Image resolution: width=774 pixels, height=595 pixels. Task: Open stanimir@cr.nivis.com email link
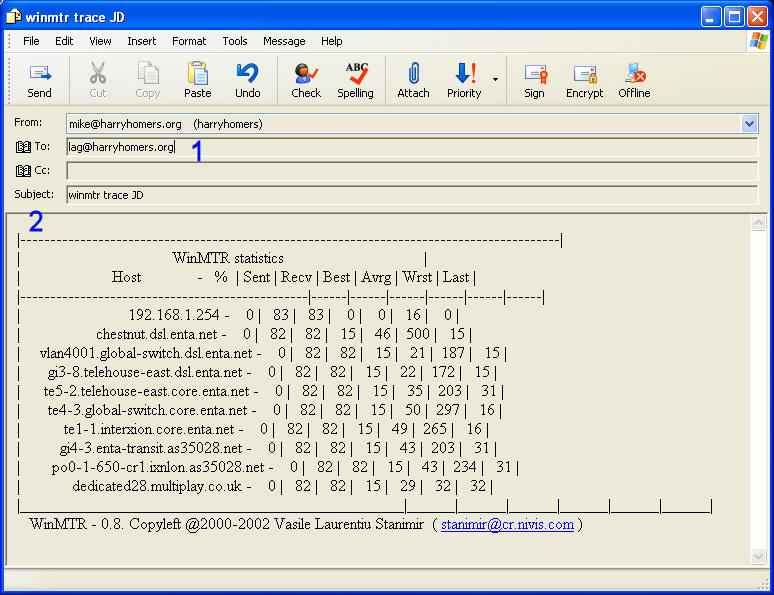tap(507, 524)
